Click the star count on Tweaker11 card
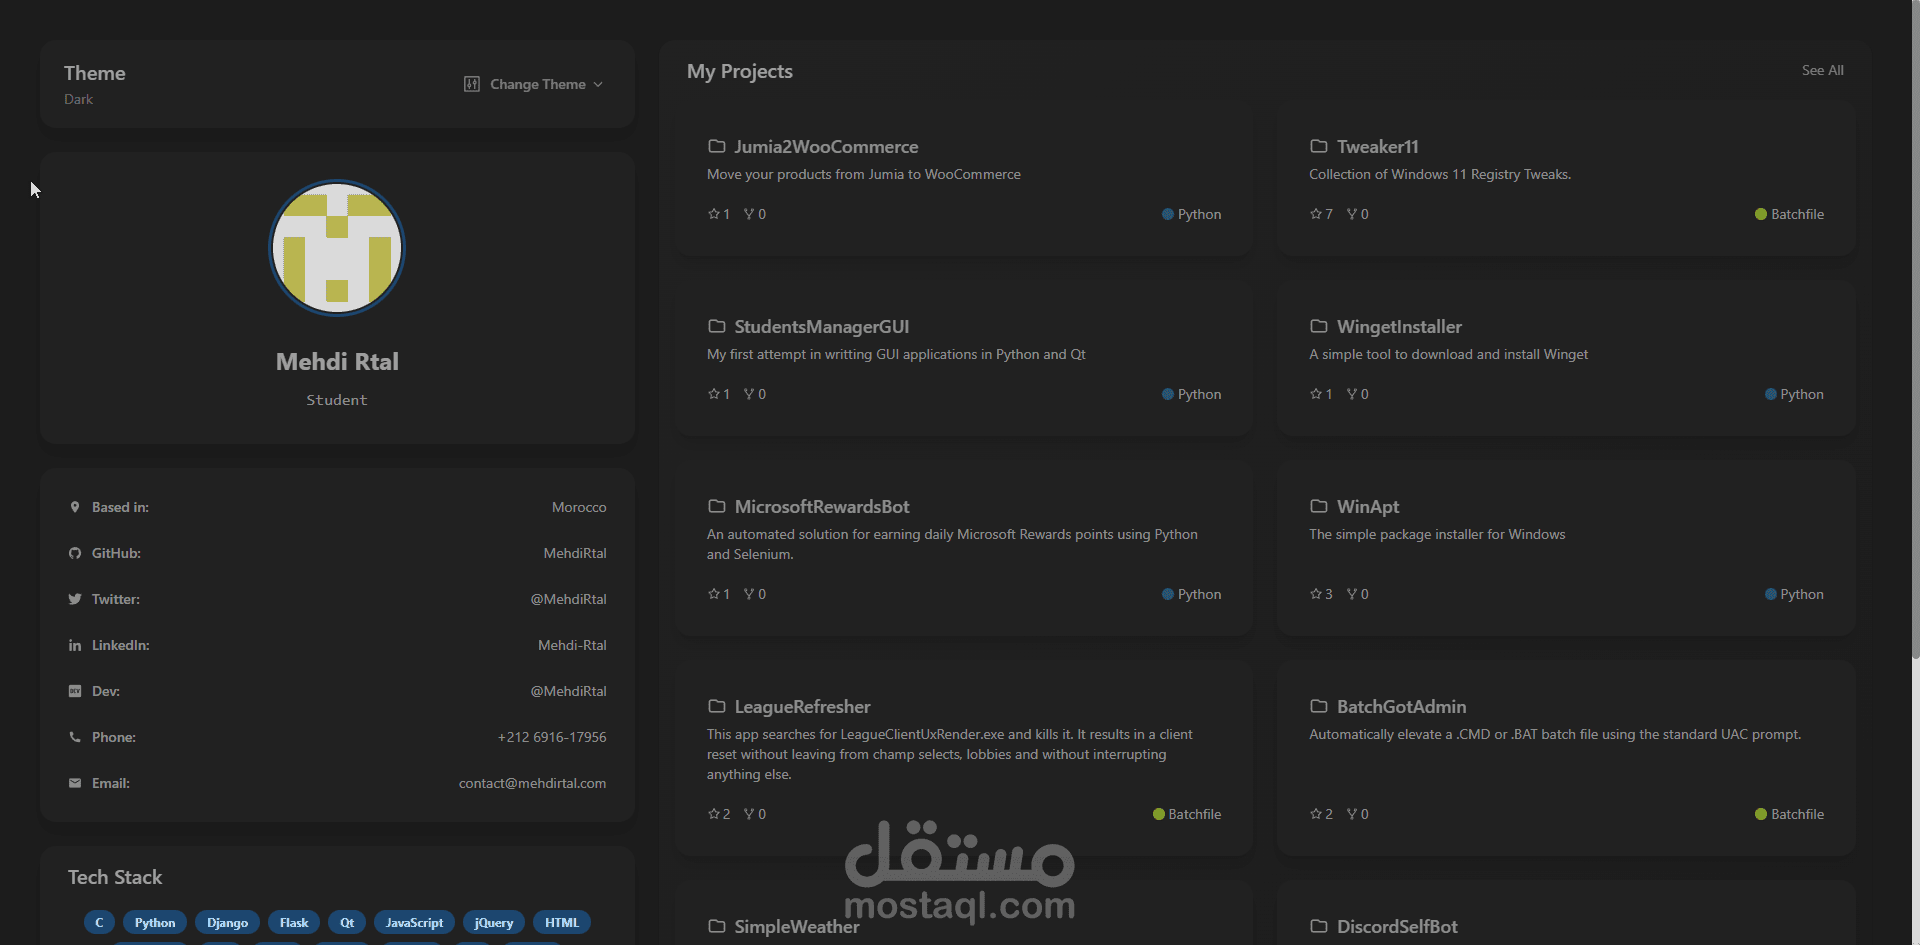The height and width of the screenshot is (945, 1920). click(x=1321, y=214)
